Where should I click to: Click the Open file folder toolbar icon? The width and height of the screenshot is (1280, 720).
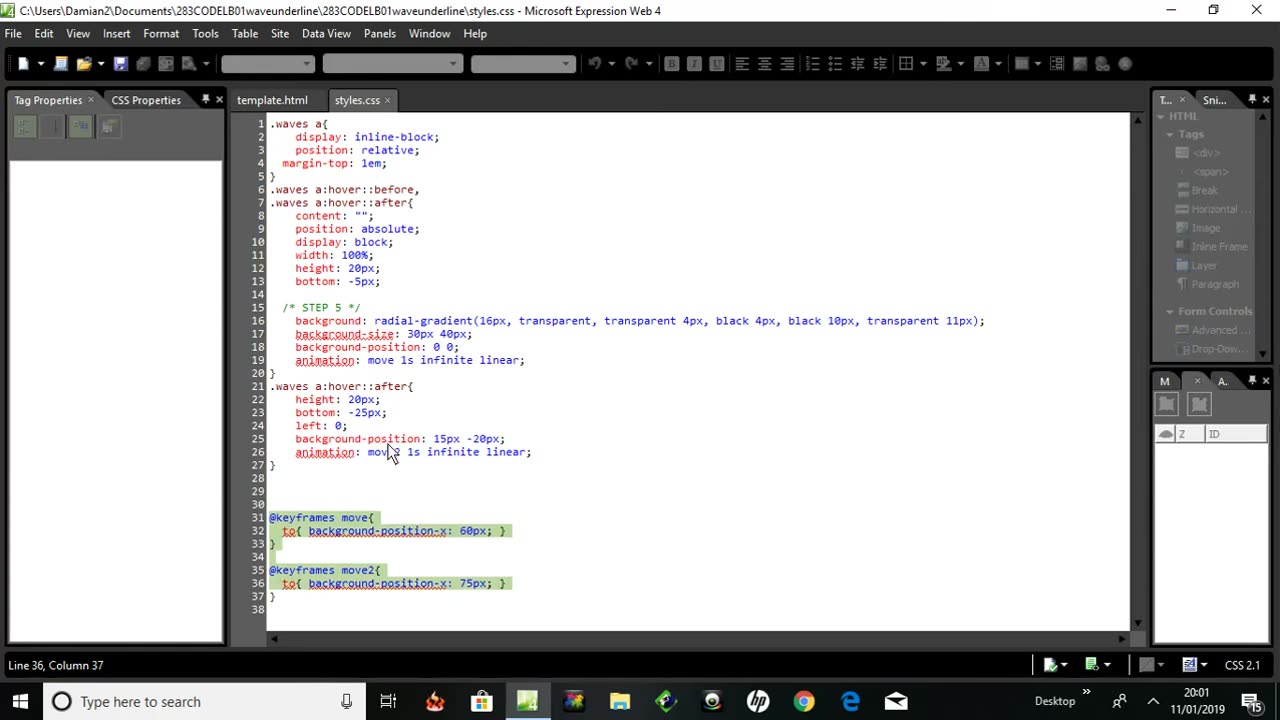tap(84, 64)
